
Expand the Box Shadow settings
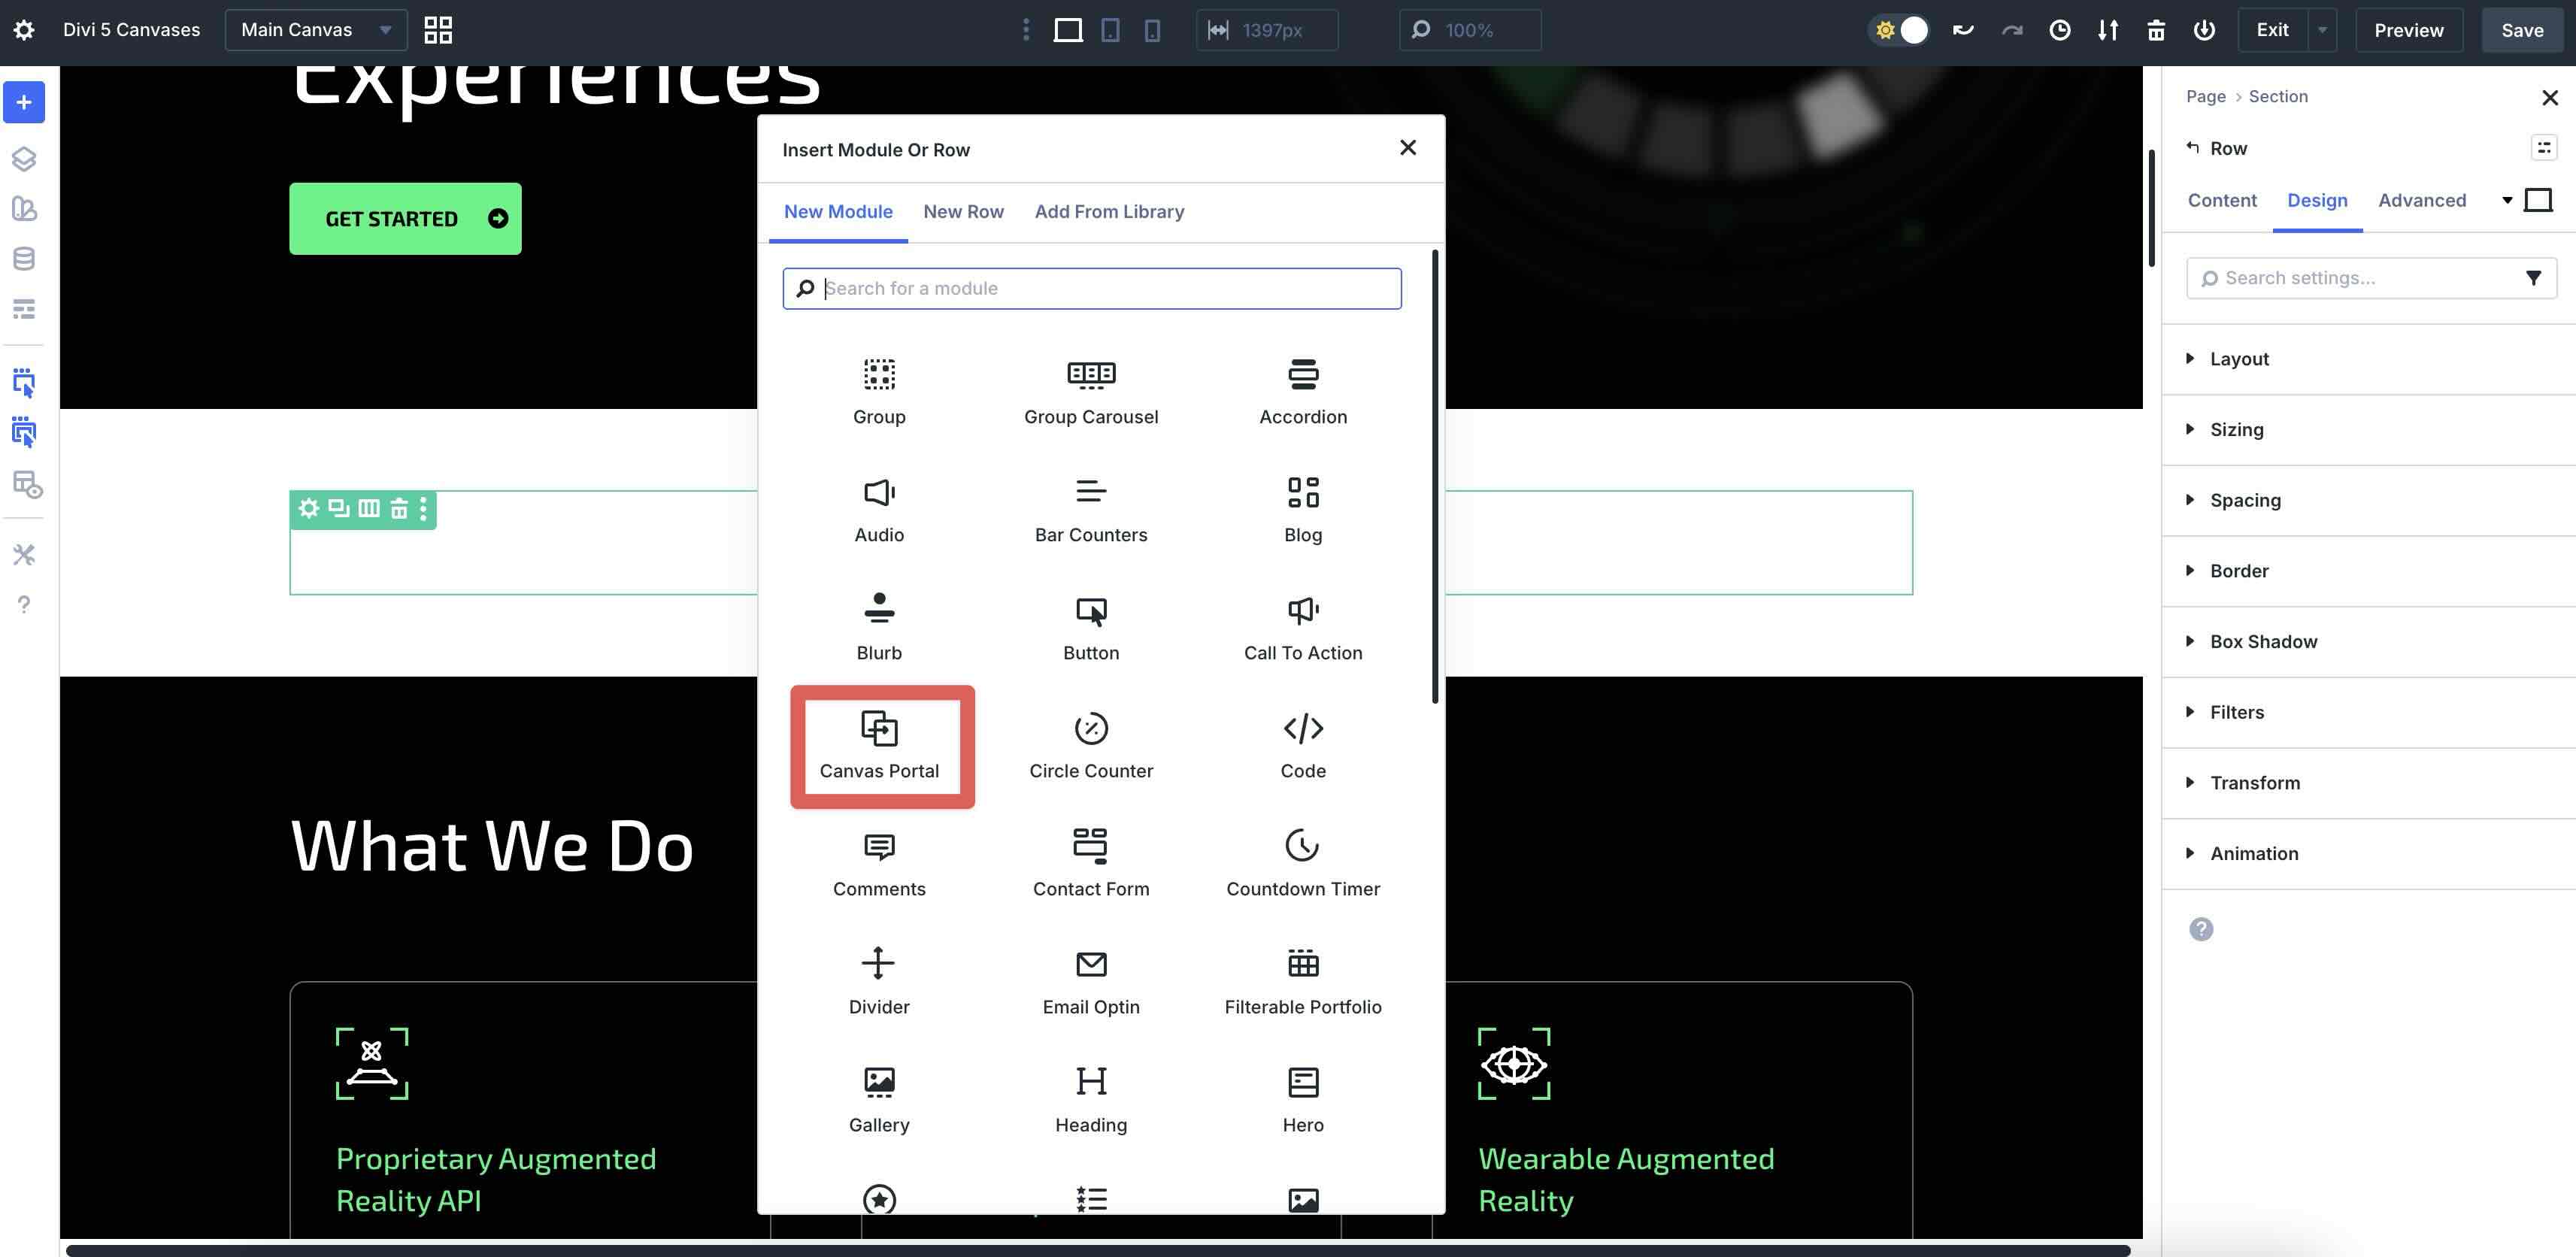2263,641
